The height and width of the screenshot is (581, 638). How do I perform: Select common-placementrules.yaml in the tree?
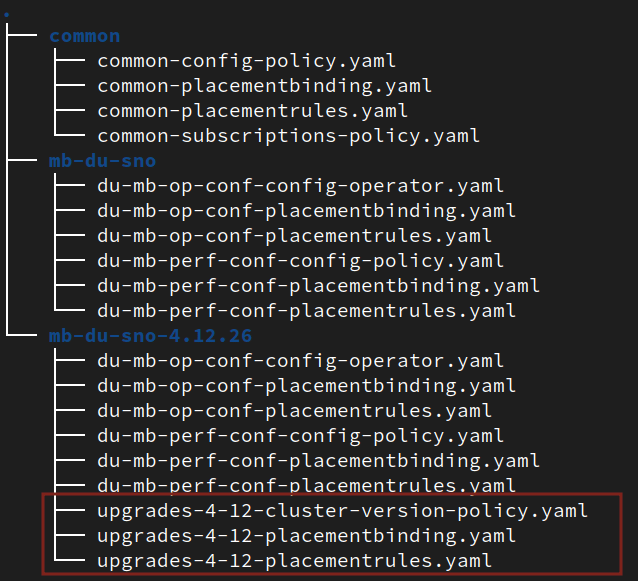click(x=253, y=111)
